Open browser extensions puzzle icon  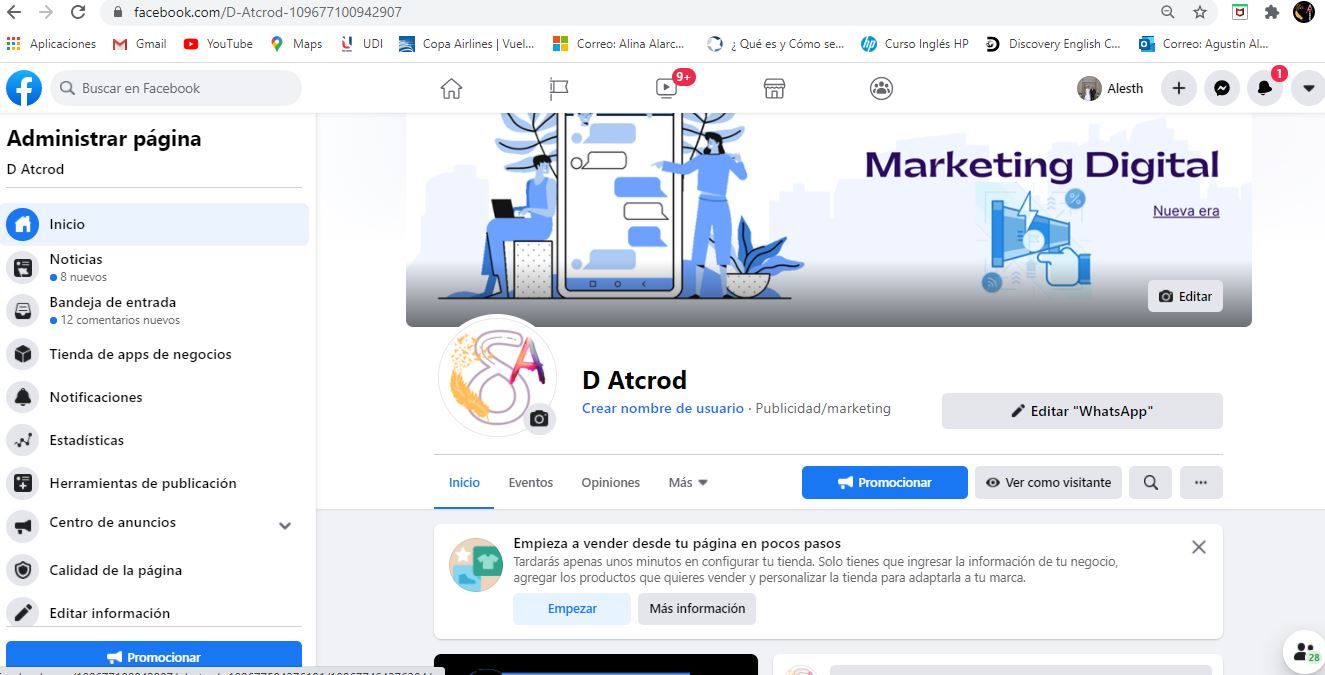click(x=1272, y=12)
